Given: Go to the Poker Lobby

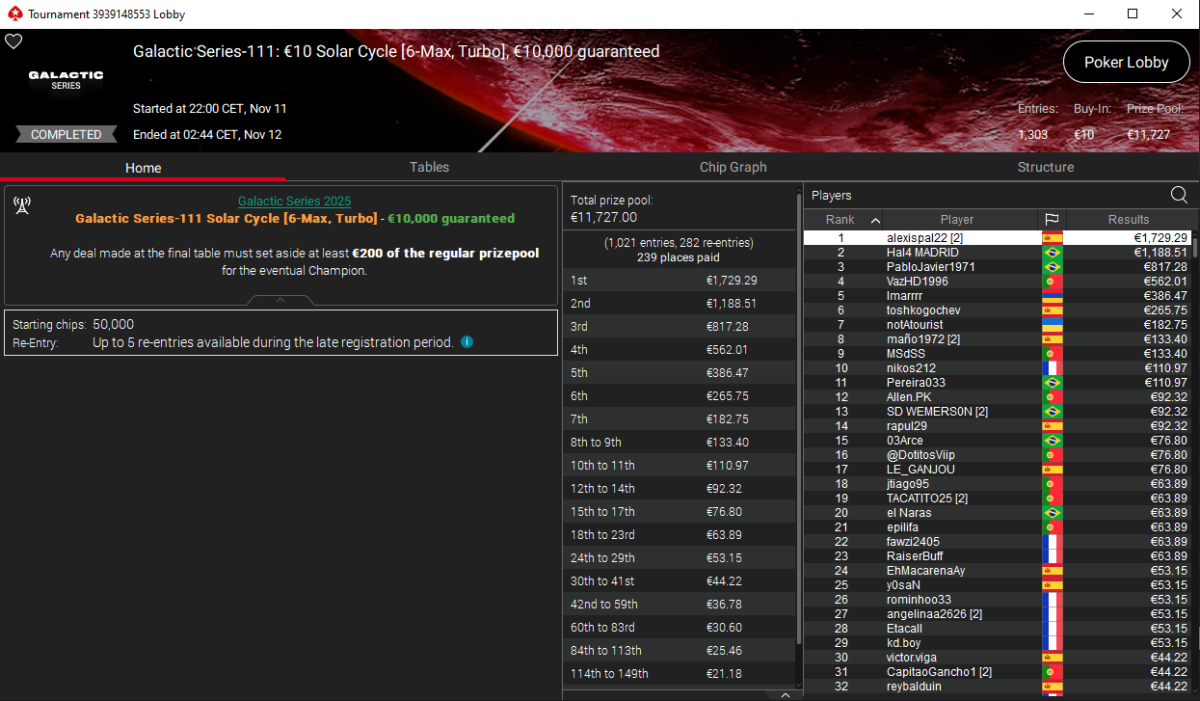Looking at the screenshot, I should point(1126,62).
